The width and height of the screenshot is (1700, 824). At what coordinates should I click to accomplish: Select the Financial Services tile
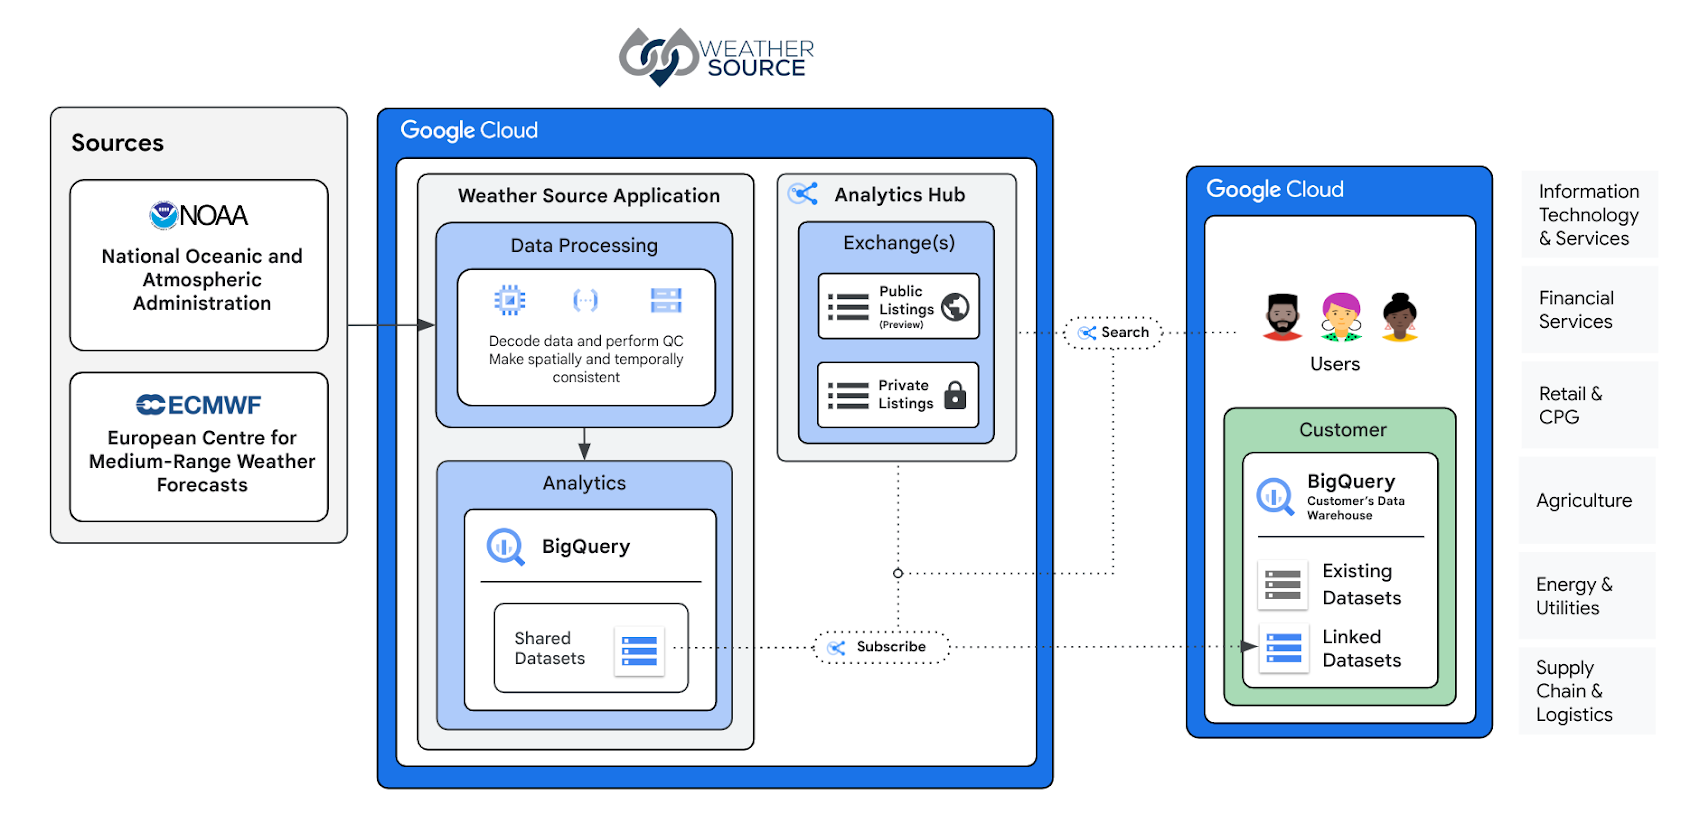[1589, 310]
